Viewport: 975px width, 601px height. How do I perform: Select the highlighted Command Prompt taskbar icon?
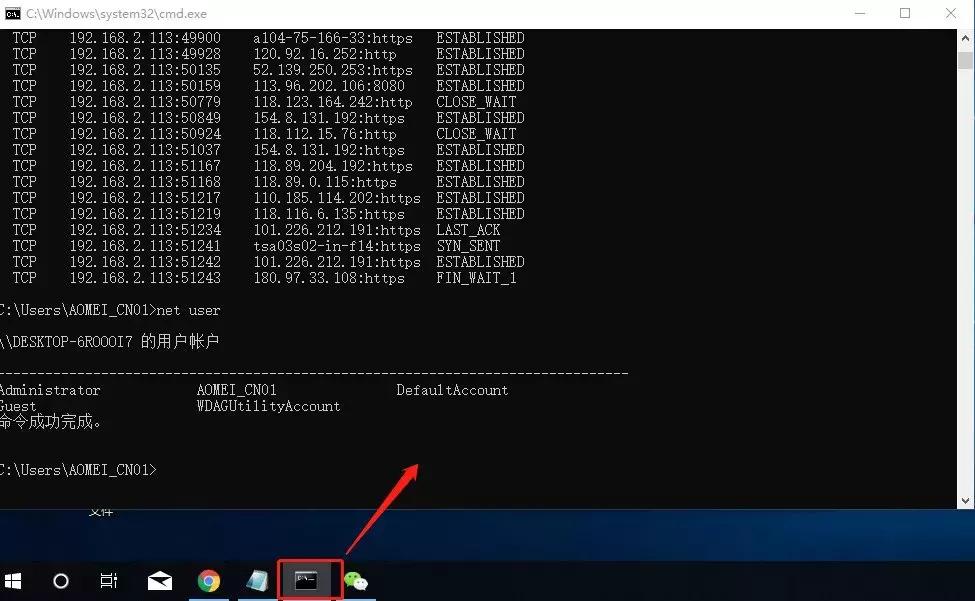coord(308,581)
